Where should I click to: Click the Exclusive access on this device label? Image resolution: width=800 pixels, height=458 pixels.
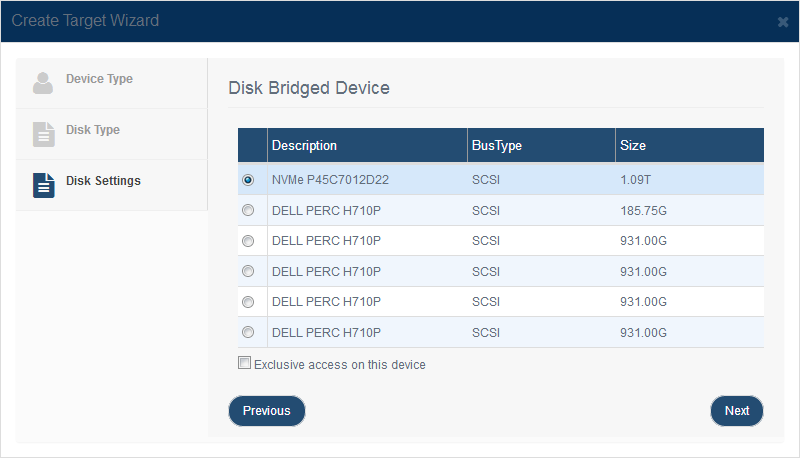[x=340, y=365]
